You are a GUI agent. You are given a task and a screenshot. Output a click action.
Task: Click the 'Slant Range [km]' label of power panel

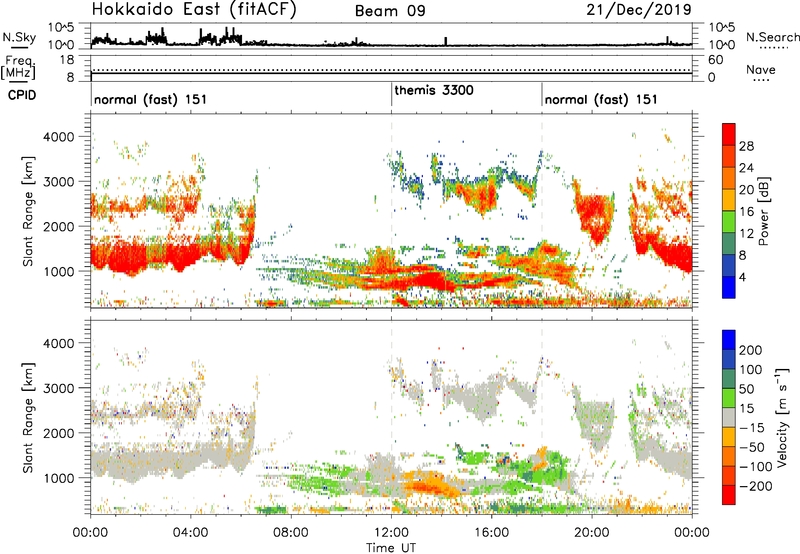click(28, 211)
